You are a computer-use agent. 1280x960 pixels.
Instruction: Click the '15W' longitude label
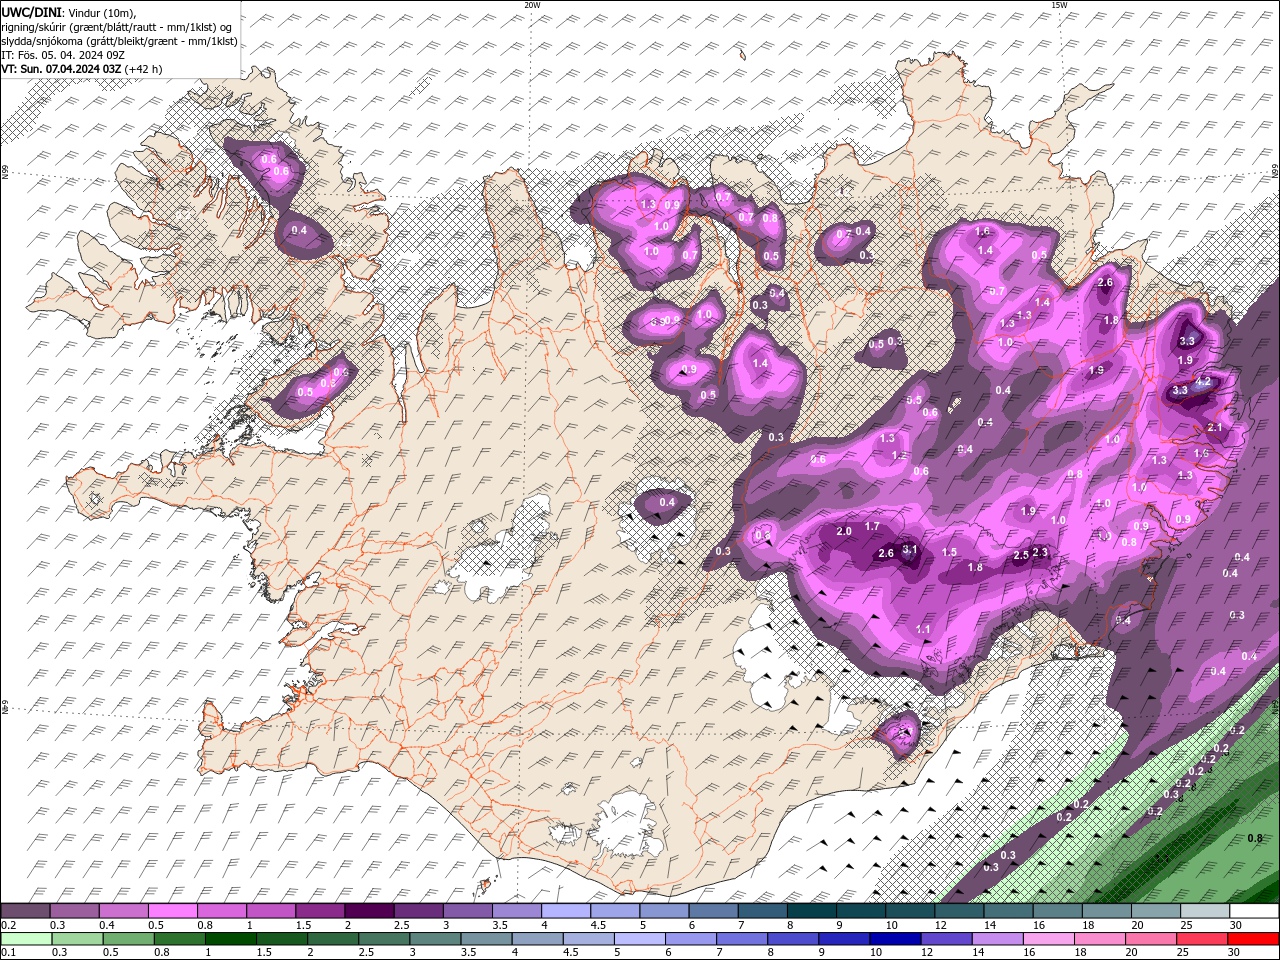1059,5
